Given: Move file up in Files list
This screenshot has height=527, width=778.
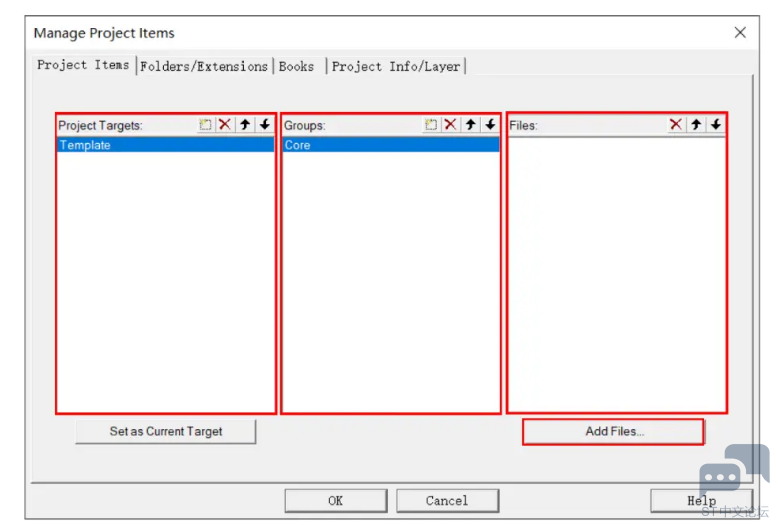Looking at the screenshot, I should [x=696, y=125].
